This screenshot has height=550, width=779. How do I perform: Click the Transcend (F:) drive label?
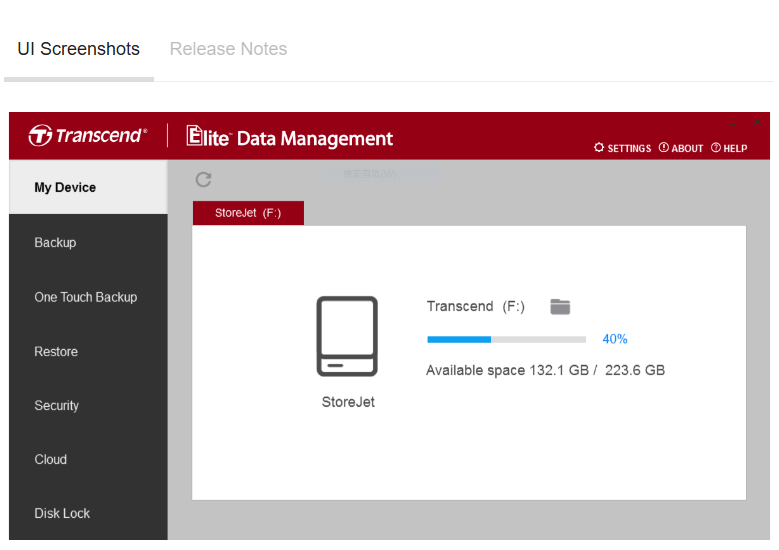click(475, 306)
